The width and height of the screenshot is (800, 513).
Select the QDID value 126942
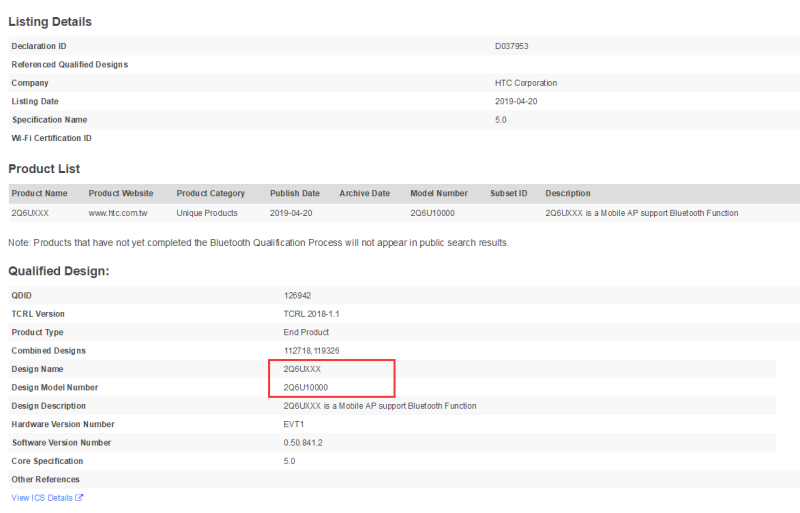click(x=298, y=296)
